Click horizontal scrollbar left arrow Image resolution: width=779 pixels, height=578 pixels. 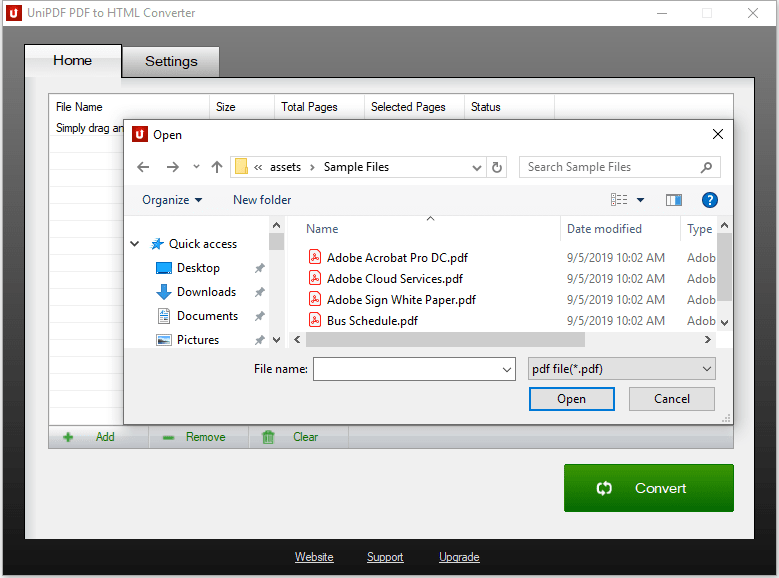pos(297,339)
